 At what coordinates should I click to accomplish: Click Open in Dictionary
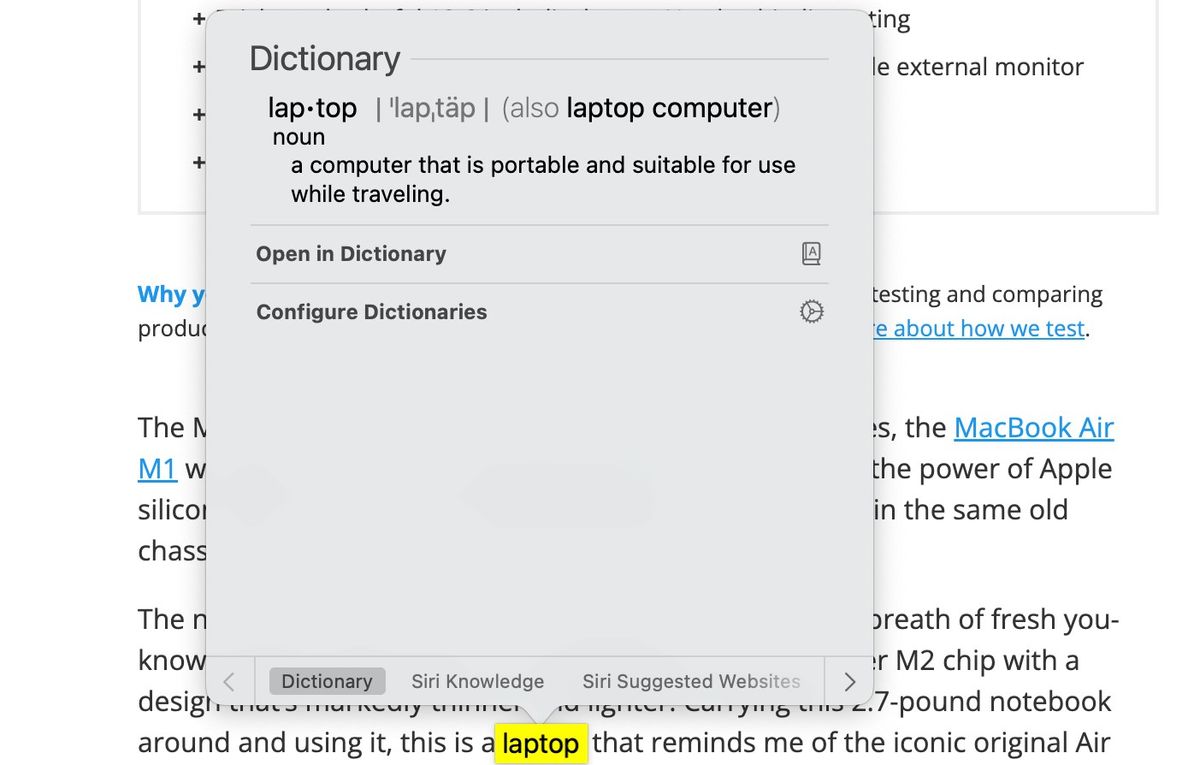[x=351, y=253]
